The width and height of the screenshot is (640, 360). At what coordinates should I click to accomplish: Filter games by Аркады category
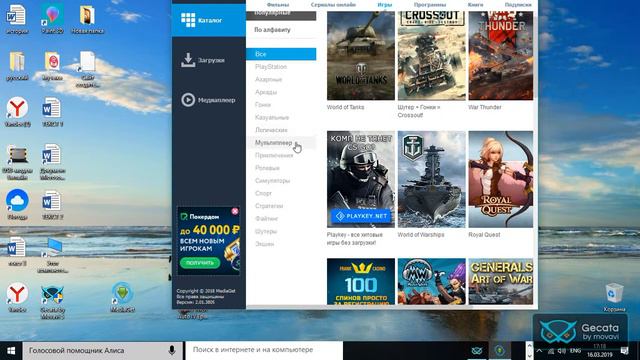click(x=266, y=92)
